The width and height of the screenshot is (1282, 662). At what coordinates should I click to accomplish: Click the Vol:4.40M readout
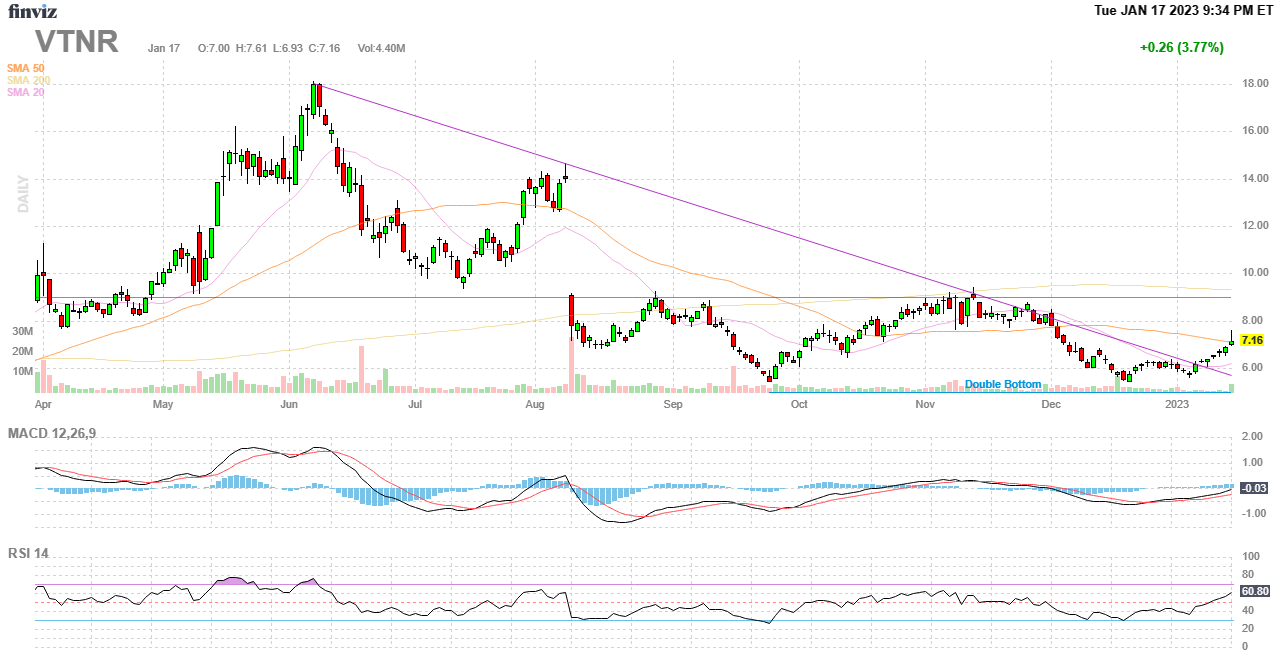pos(381,48)
